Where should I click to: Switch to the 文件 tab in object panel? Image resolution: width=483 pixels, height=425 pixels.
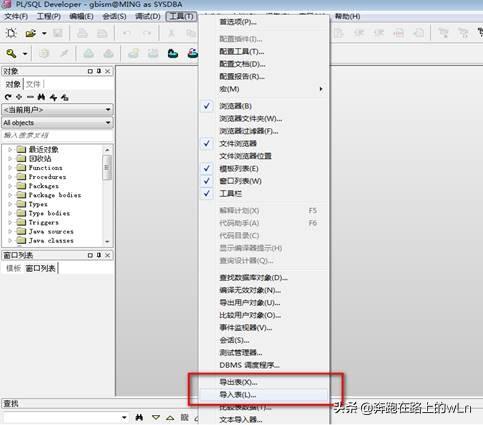pos(33,84)
